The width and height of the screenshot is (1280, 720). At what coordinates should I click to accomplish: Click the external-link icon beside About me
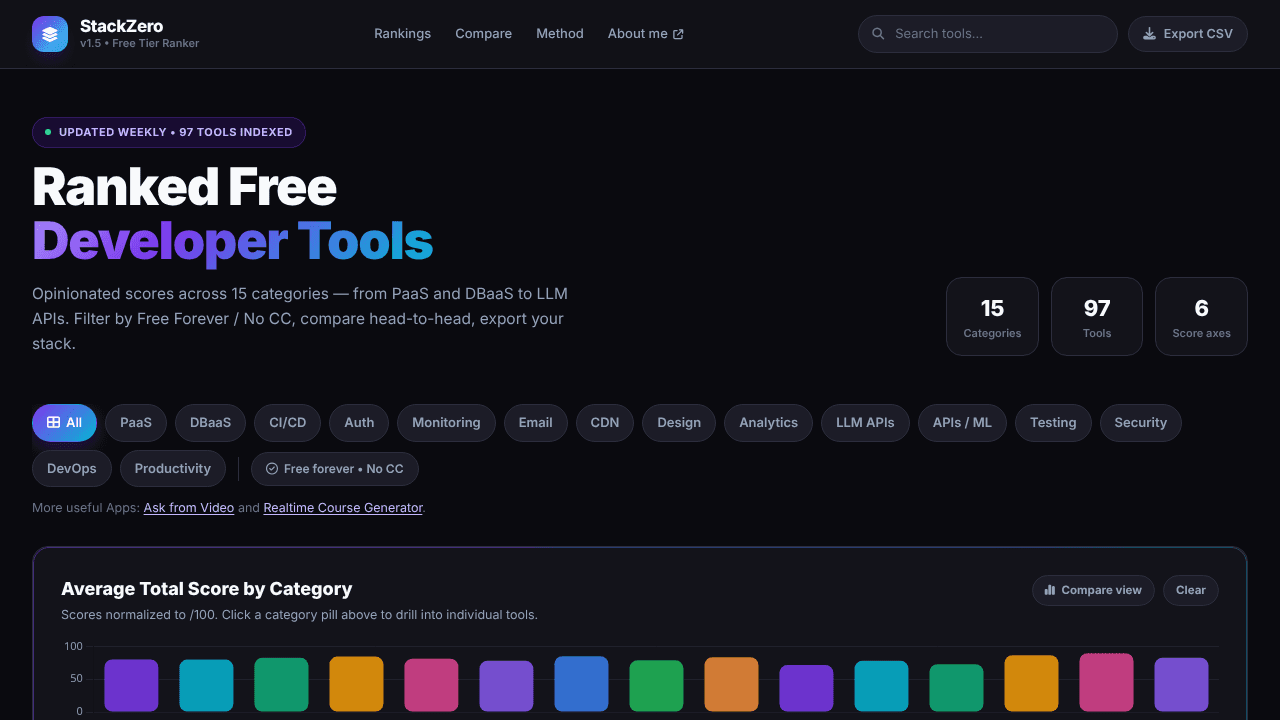coord(678,34)
